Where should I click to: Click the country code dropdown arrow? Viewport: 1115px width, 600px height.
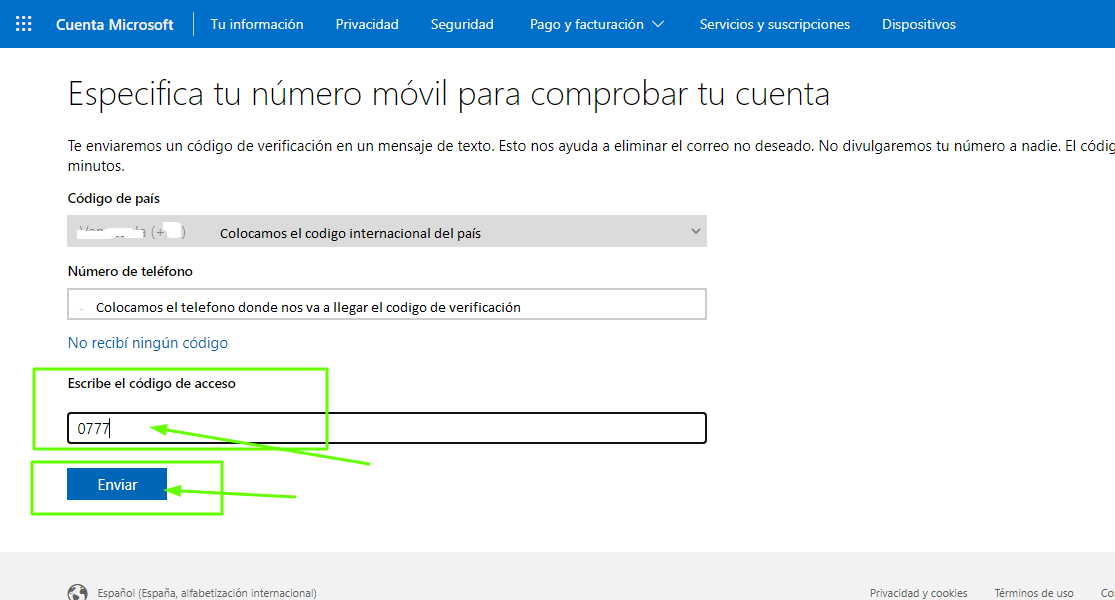[696, 232]
